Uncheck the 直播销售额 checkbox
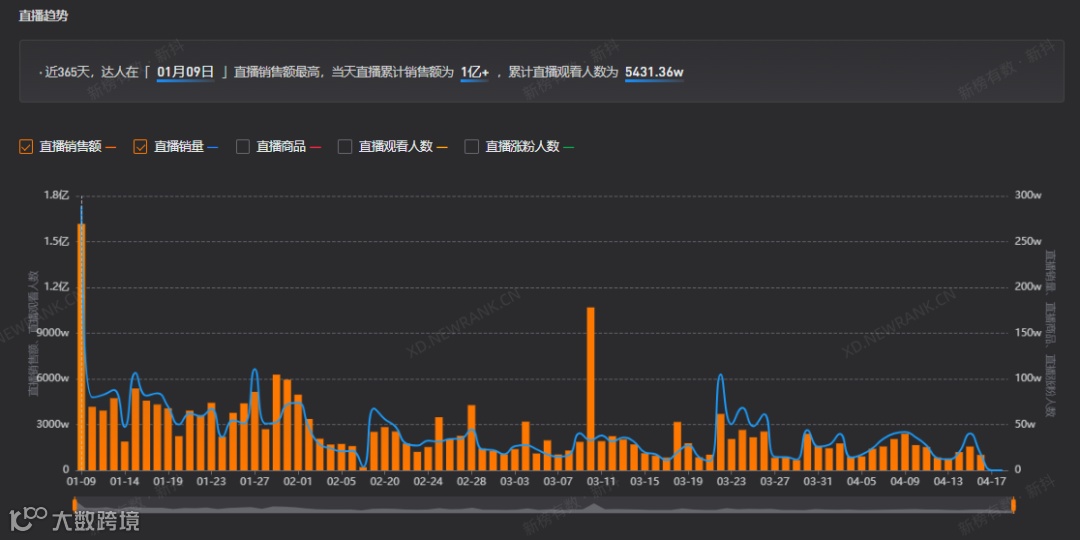This screenshot has width=1080, height=540. tap(26, 147)
